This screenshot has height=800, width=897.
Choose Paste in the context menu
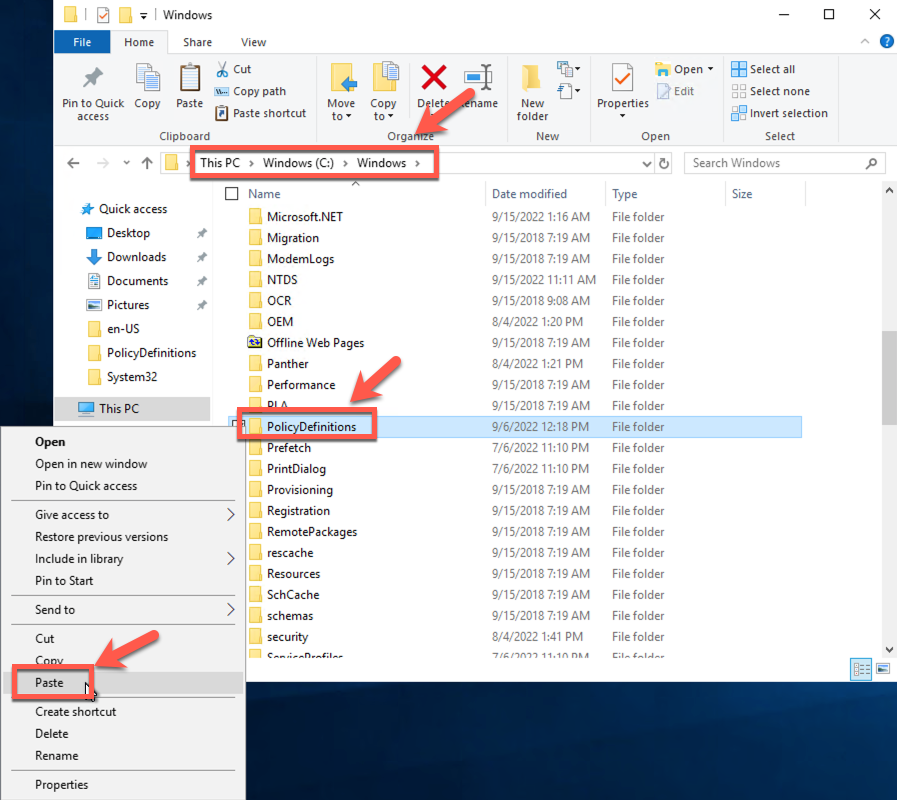click(x=124, y=683)
